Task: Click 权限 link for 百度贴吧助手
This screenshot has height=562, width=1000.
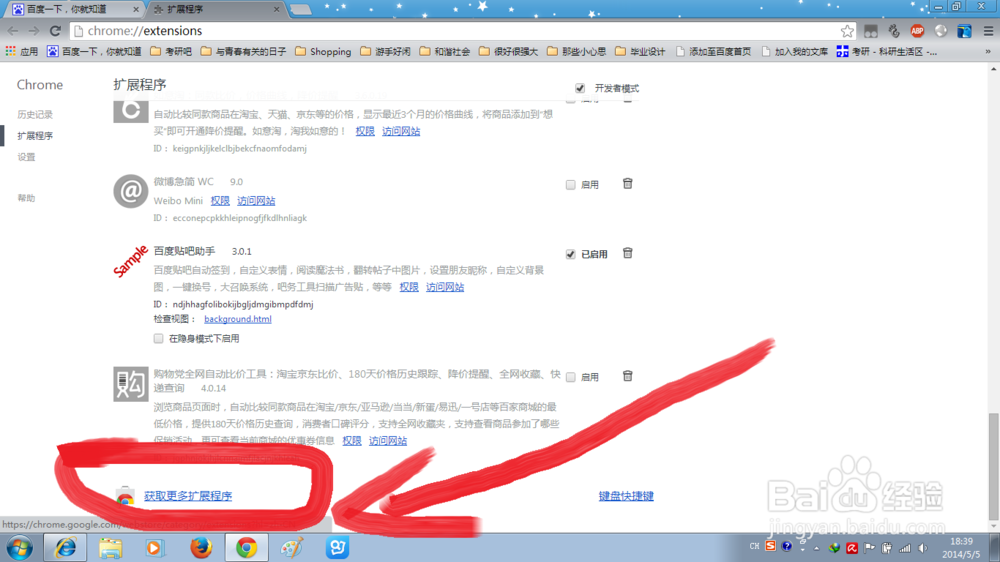Action: (x=409, y=287)
